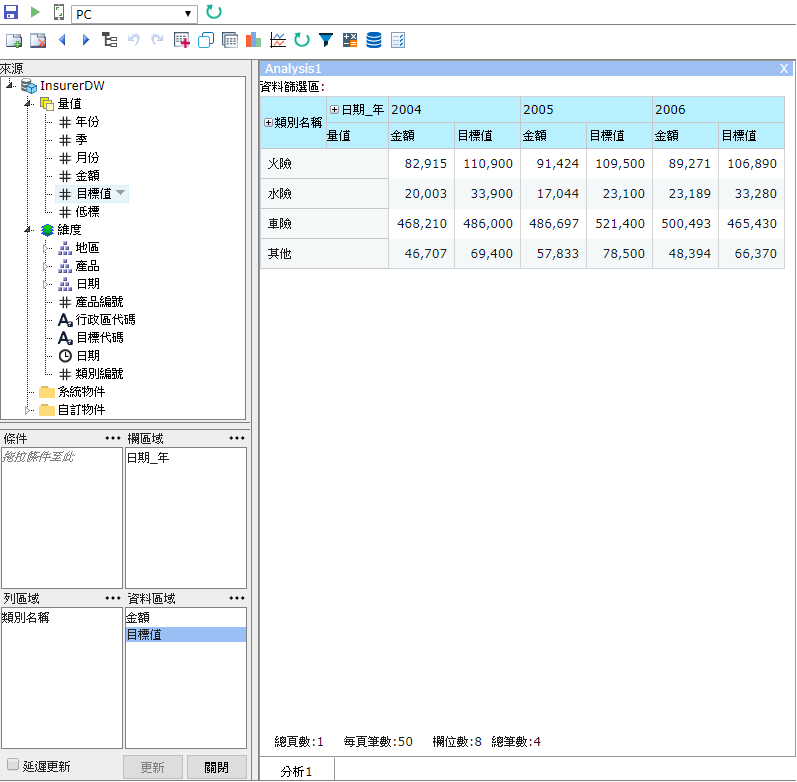This screenshot has height=782, width=797.
Task: Select 金額 in the data area
Action: 138,617
